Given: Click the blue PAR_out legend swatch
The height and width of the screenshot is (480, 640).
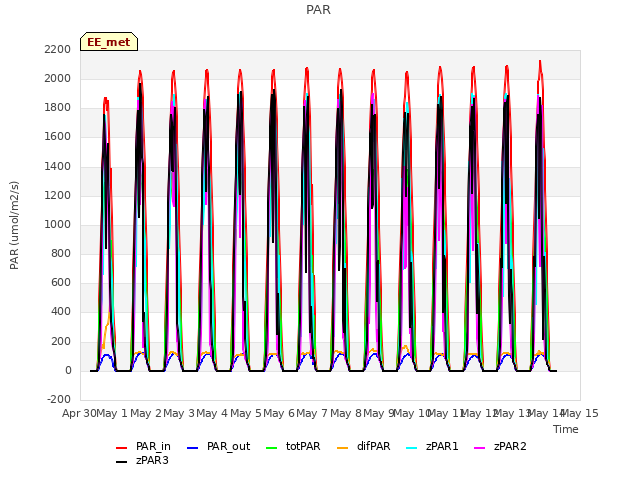Looking at the screenshot, I should click(x=192, y=448).
